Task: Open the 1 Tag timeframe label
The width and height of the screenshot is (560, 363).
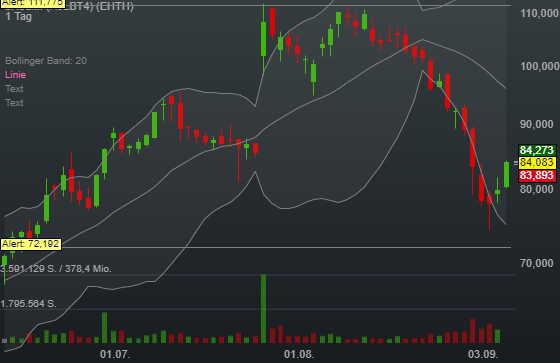Action: (19, 16)
